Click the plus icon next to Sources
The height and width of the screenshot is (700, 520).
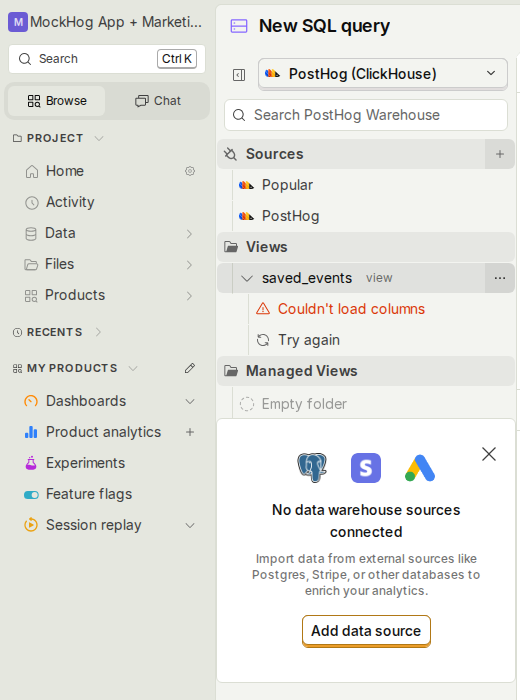pos(499,154)
